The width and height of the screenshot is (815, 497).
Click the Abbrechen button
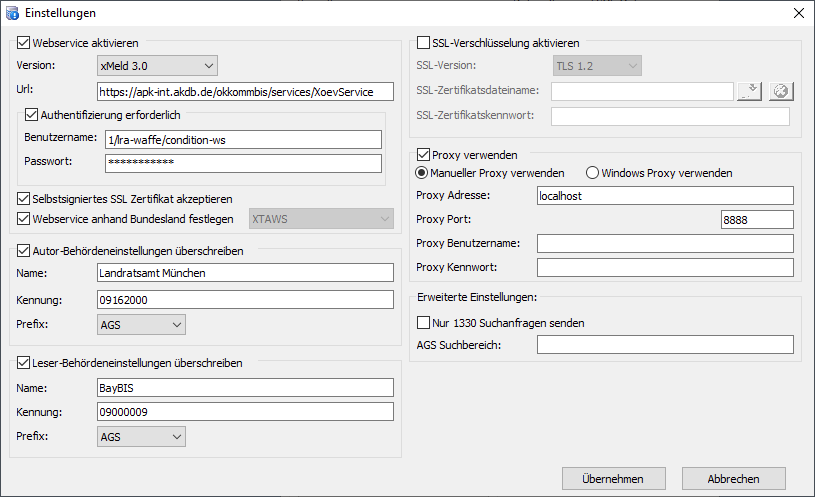733,479
